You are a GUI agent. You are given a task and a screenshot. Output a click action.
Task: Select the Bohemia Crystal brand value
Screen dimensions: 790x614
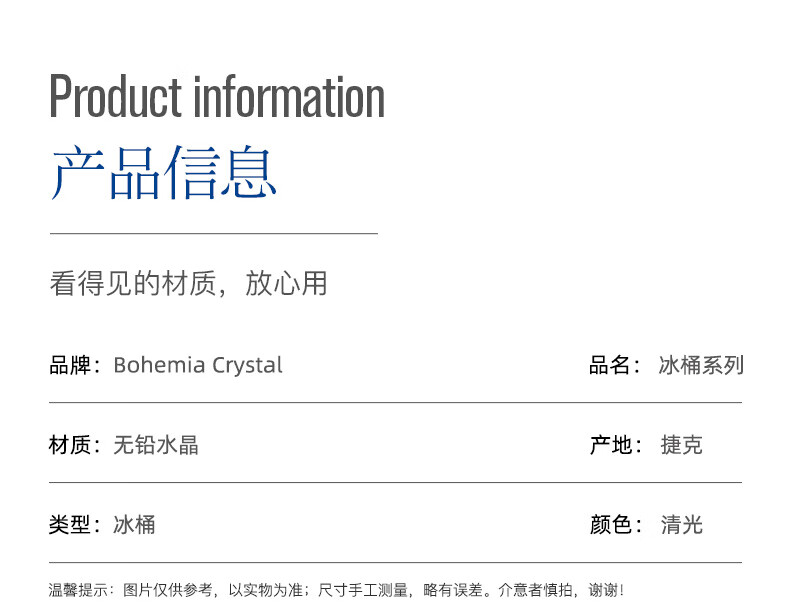coord(198,365)
